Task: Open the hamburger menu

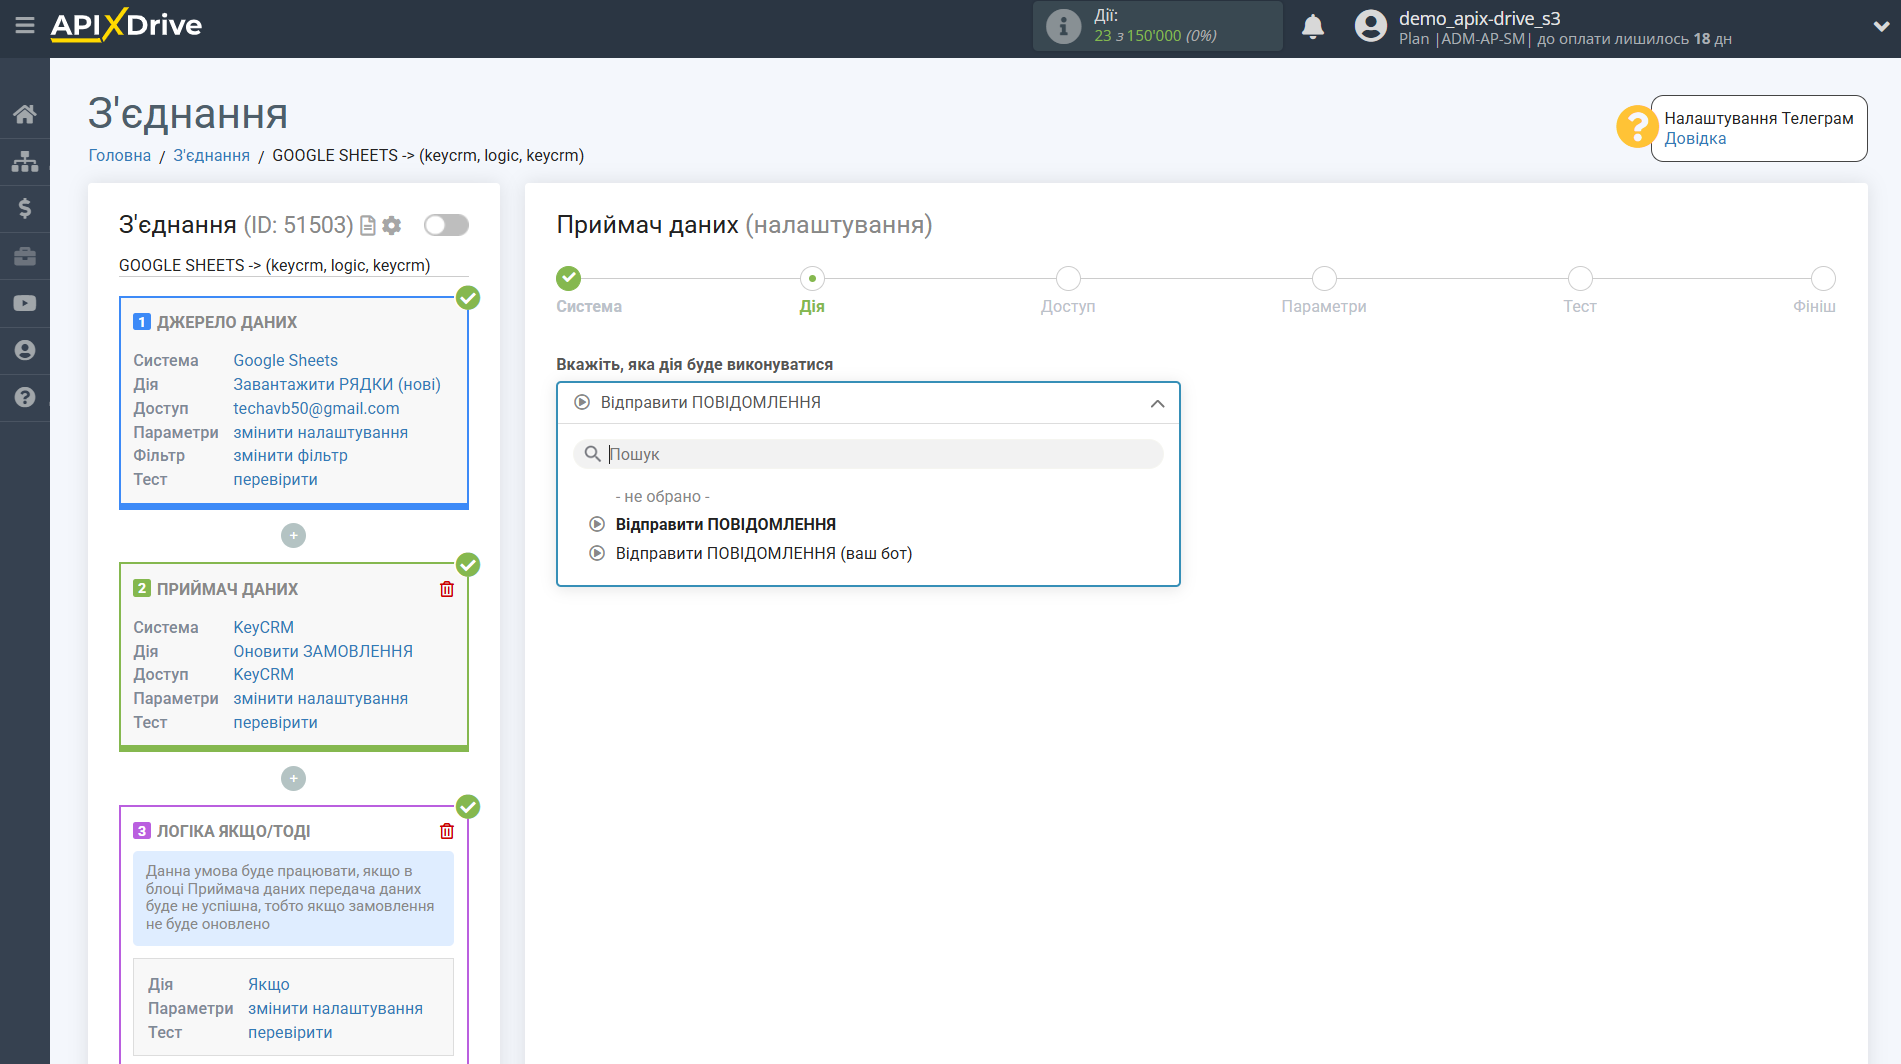Action: tap(25, 25)
